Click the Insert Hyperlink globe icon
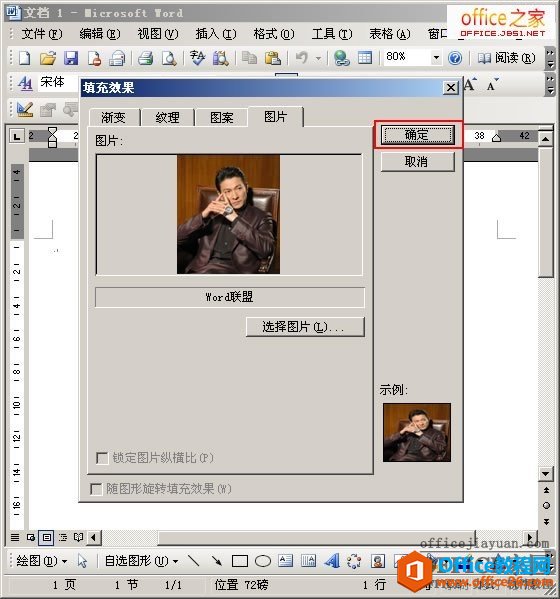The image size is (560, 599). pos(342,58)
